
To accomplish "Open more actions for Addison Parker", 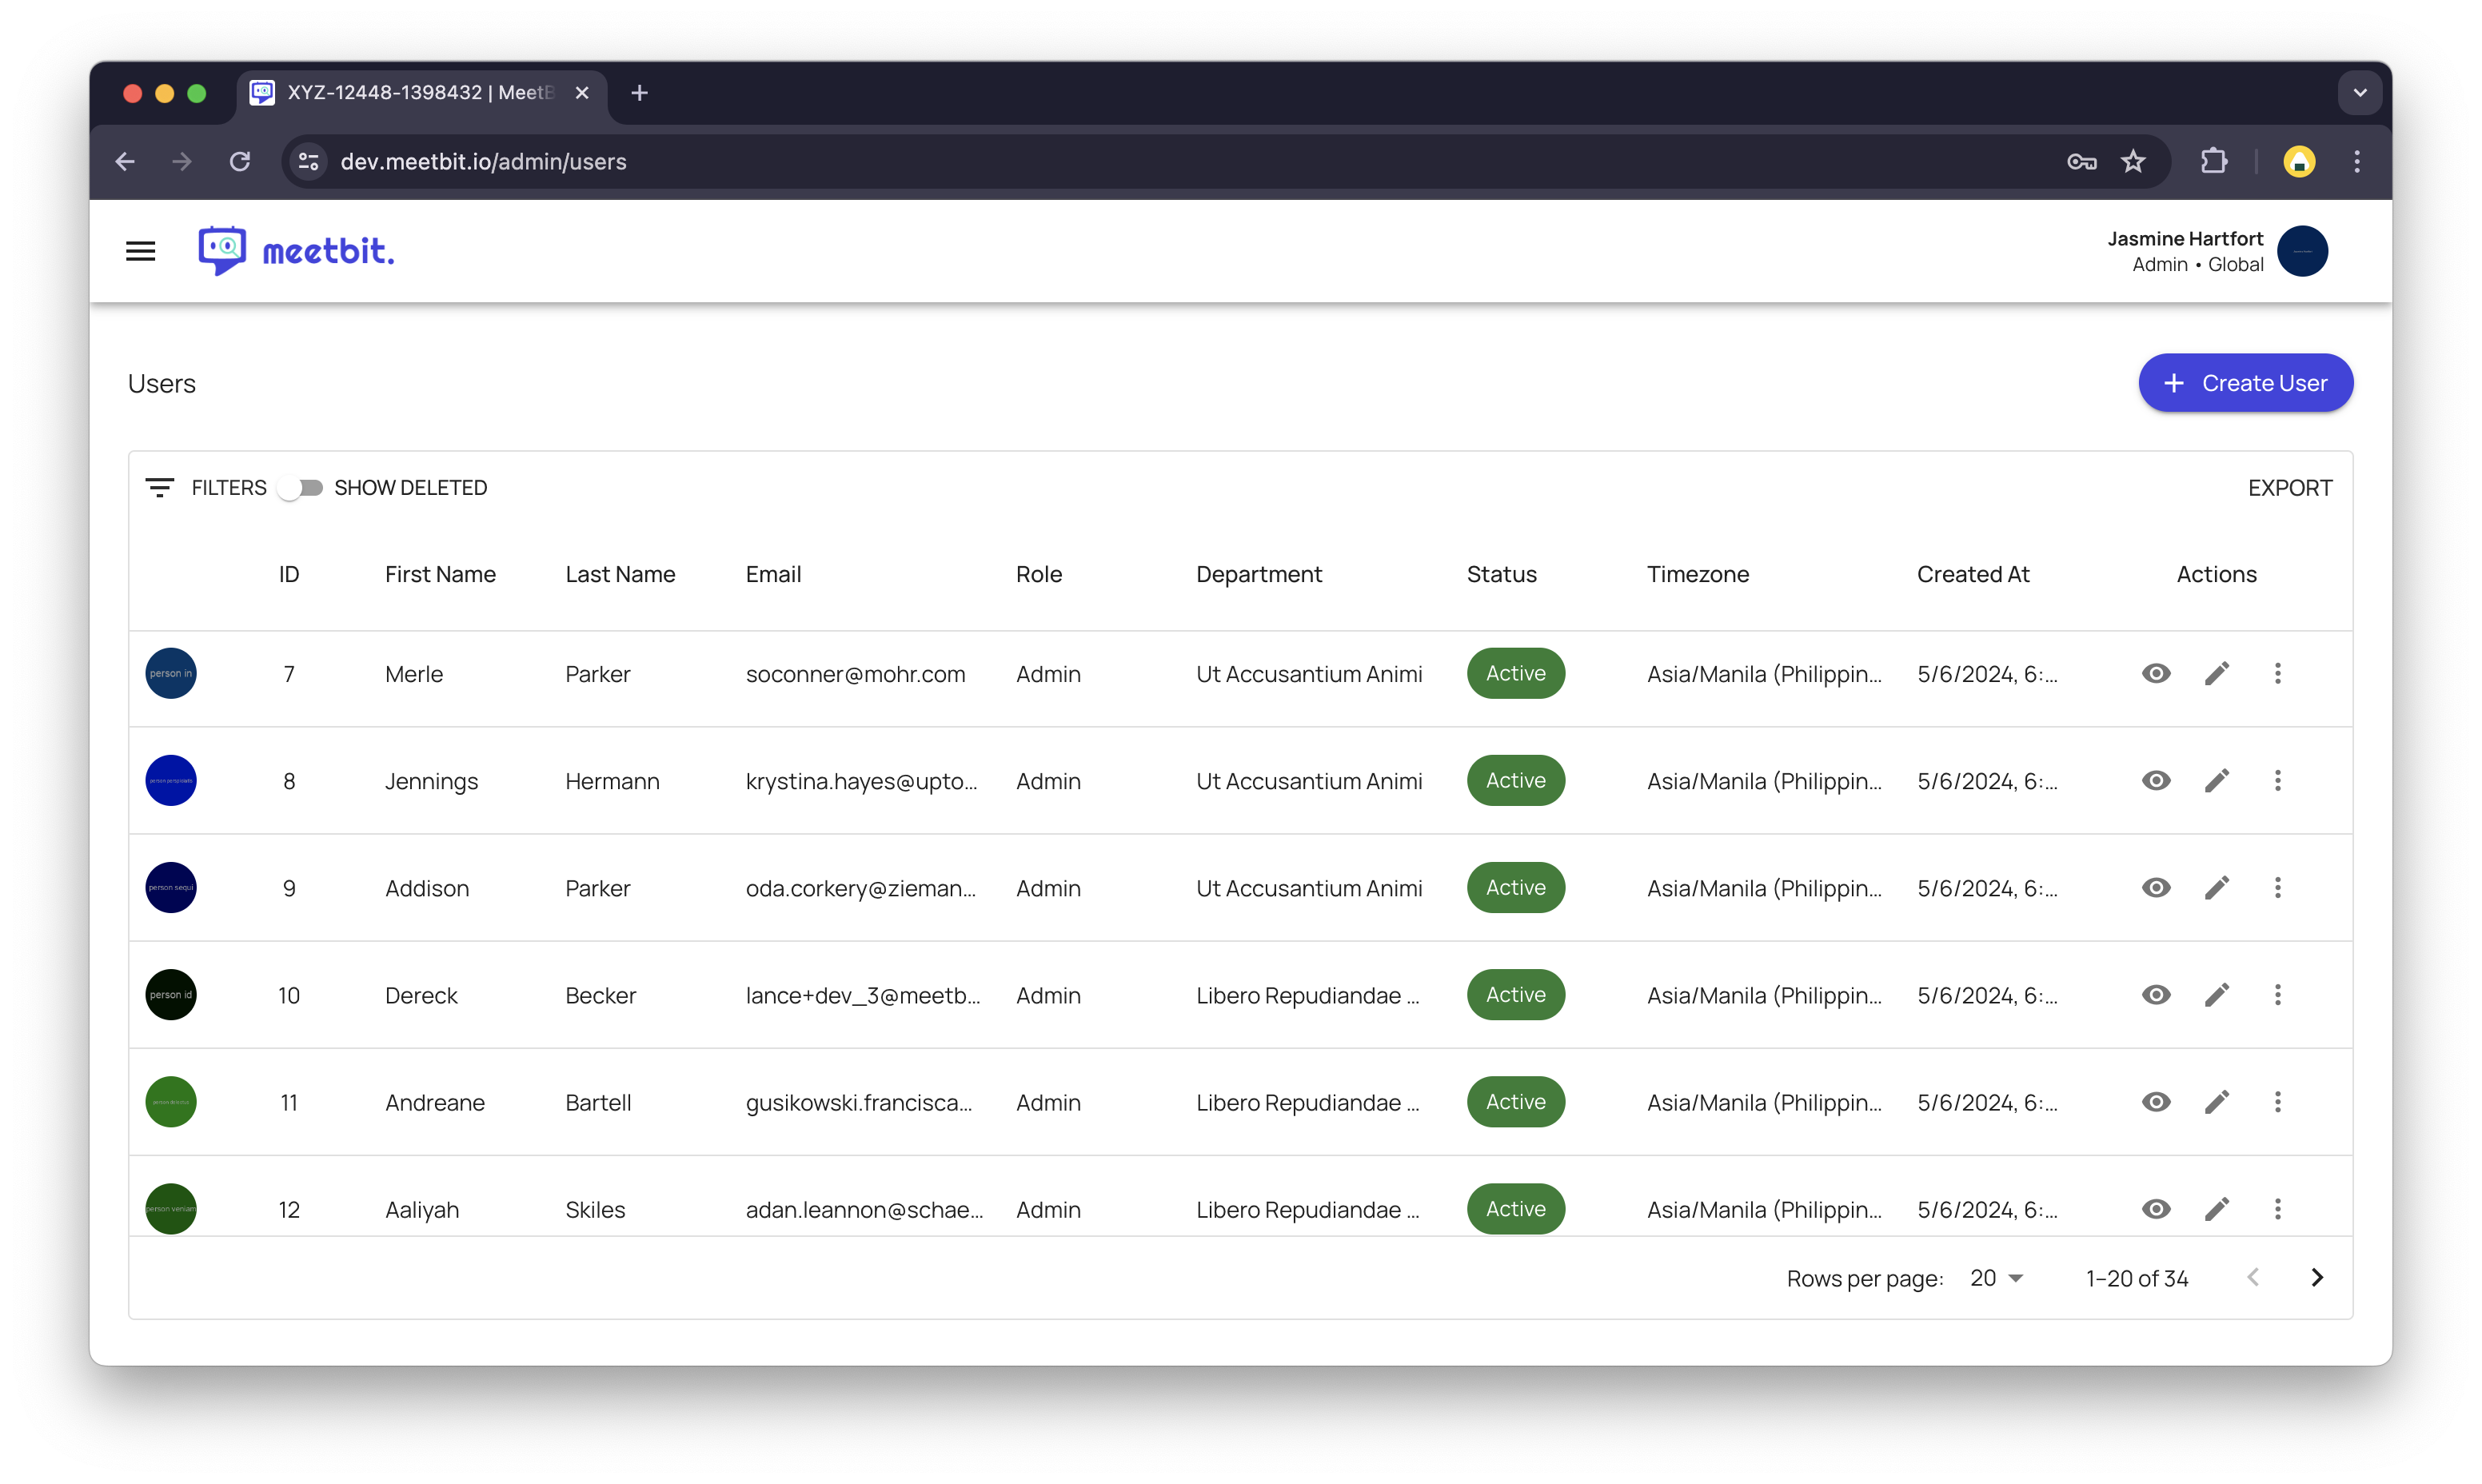I will click(2277, 887).
